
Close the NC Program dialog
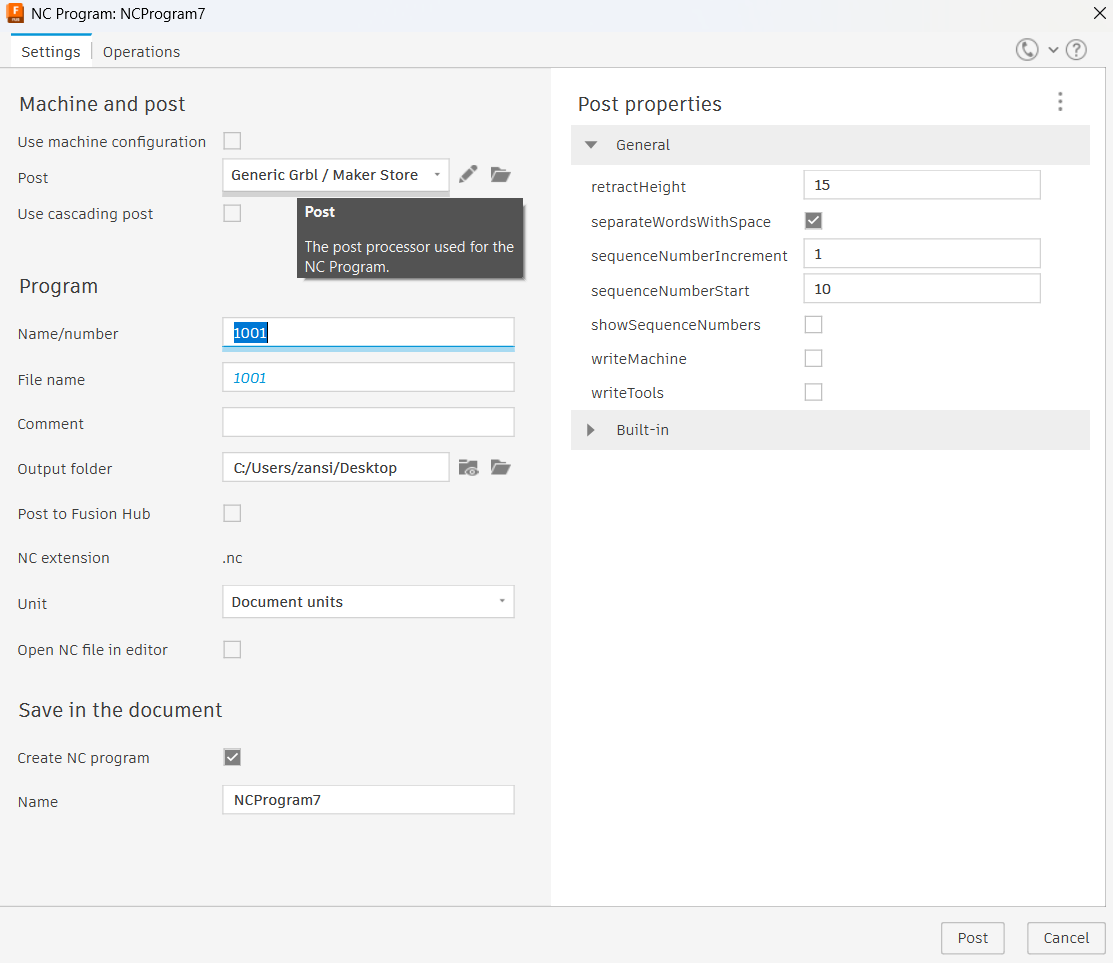[x=1100, y=13]
